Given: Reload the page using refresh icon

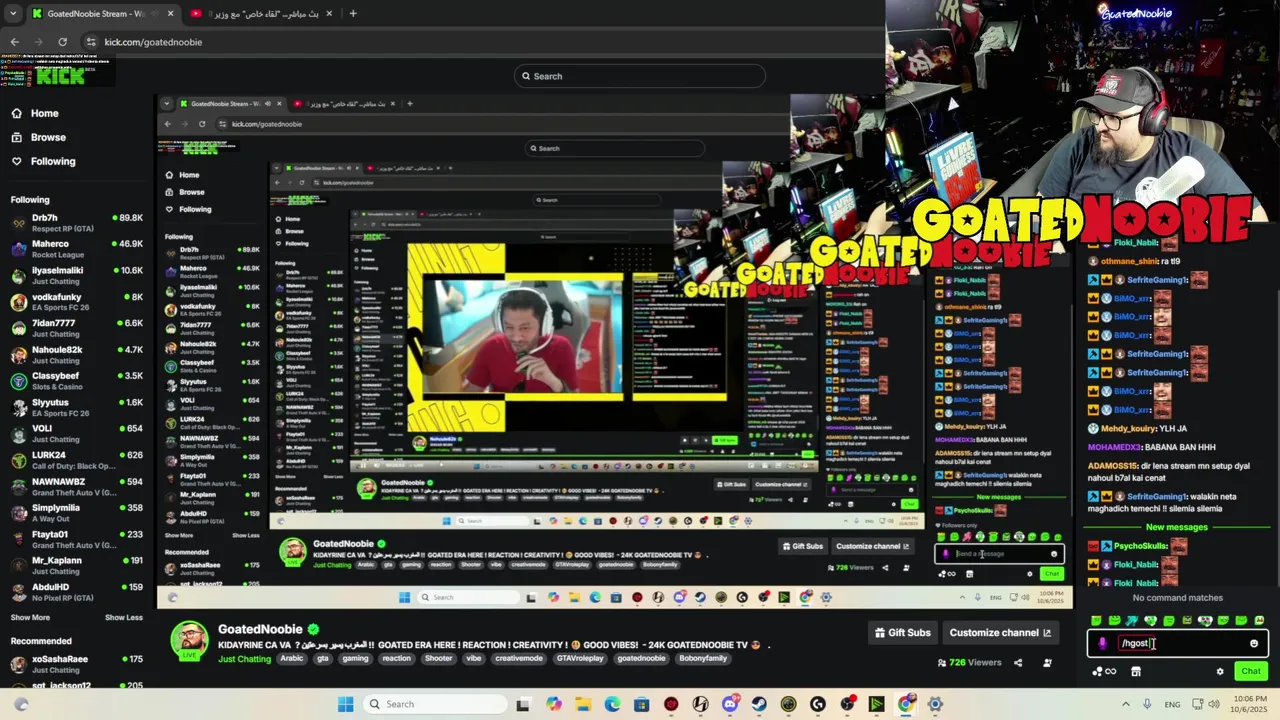Looking at the screenshot, I should click(62, 42).
